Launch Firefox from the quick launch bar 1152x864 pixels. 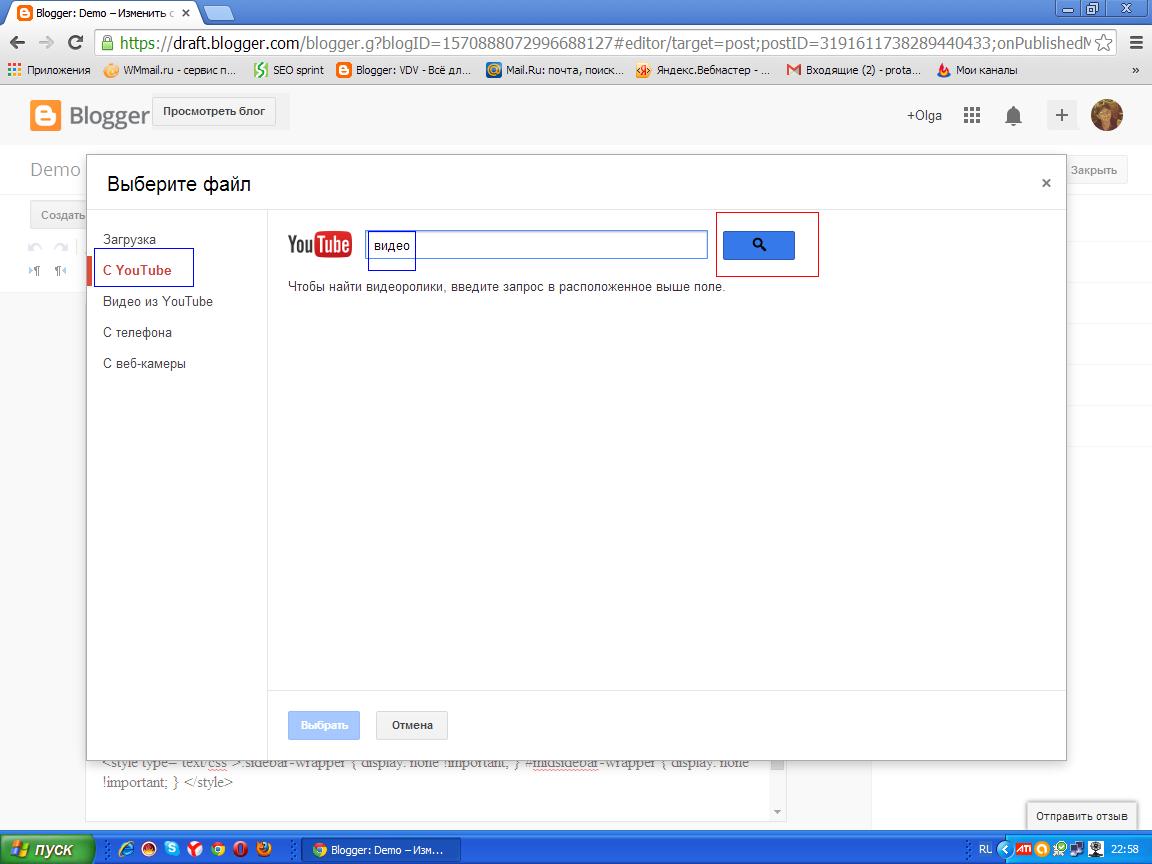pos(264,849)
